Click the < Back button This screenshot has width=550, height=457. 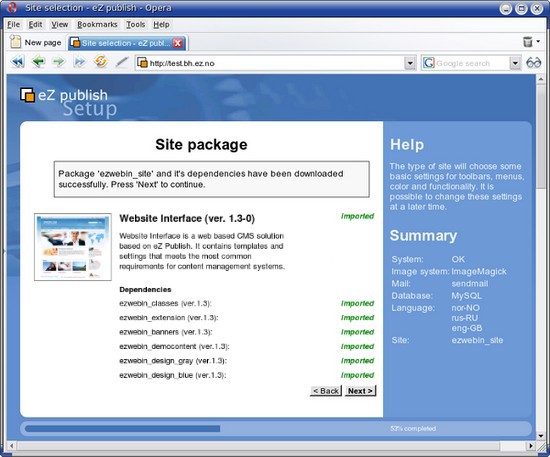pos(326,391)
